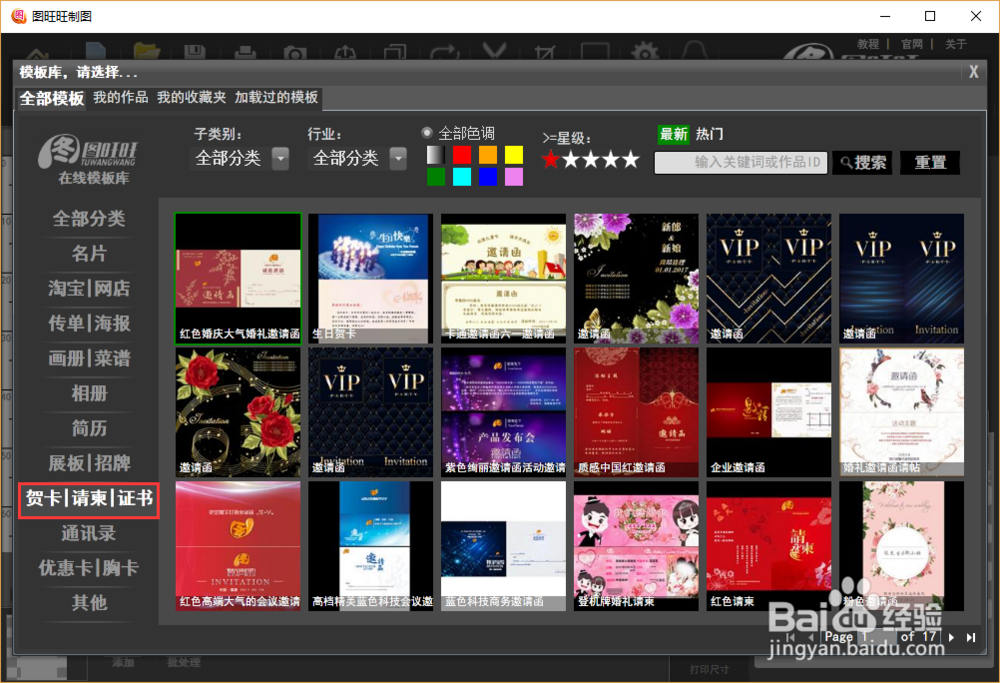Screen dimensions: 1000x683
Task: Click the camera icon in main toolbar
Action: [x=295, y=52]
